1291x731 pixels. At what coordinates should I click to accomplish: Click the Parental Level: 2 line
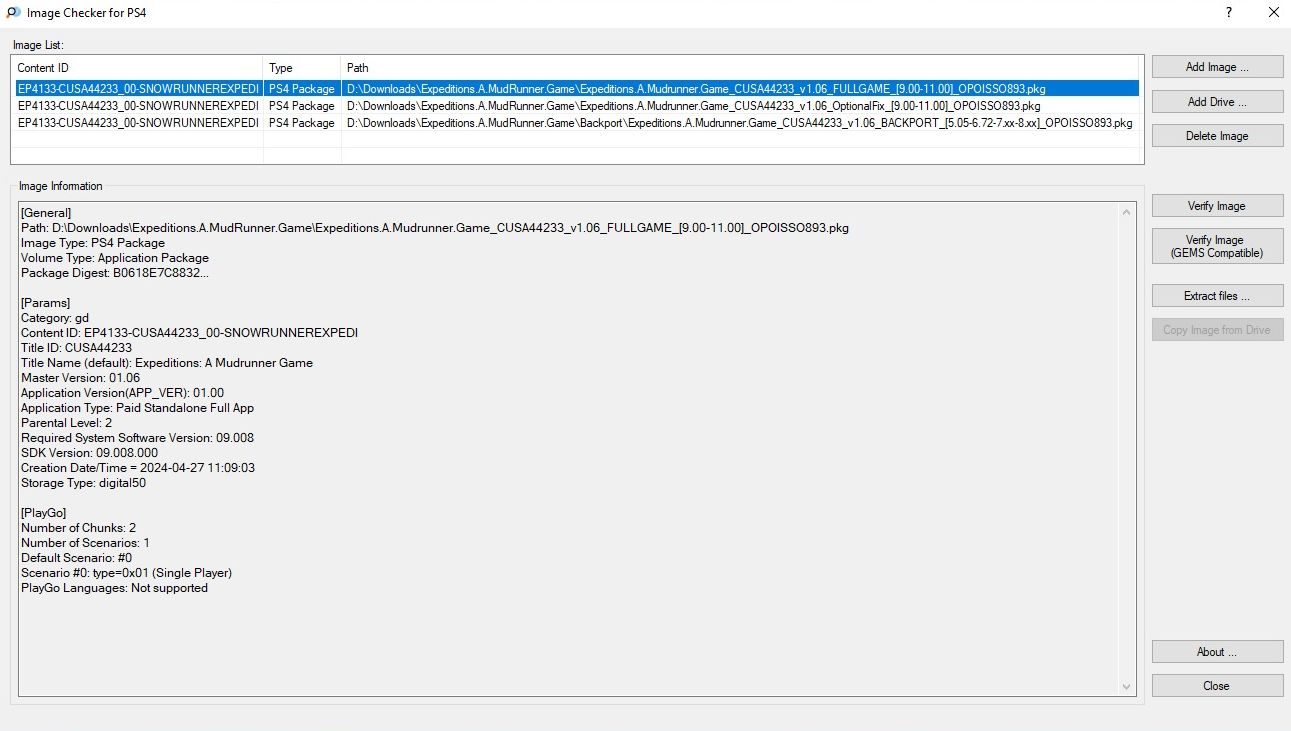(67, 423)
